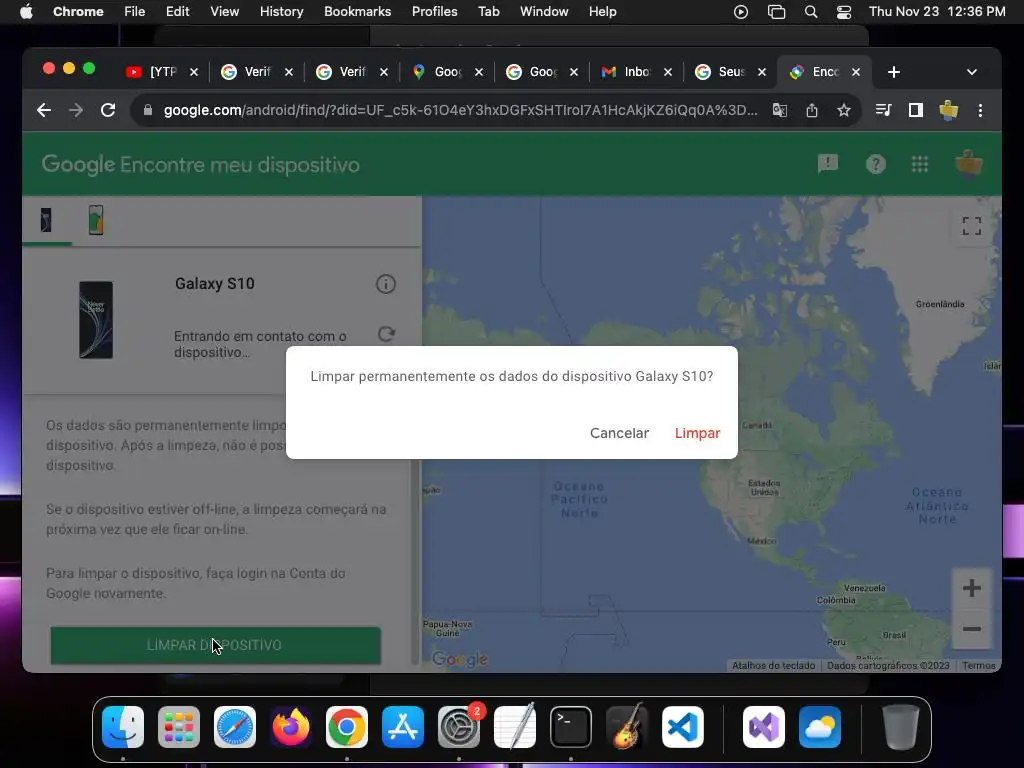This screenshot has width=1024, height=768.
Task: Bookmark this page with the star
Action: click(844, 110)
